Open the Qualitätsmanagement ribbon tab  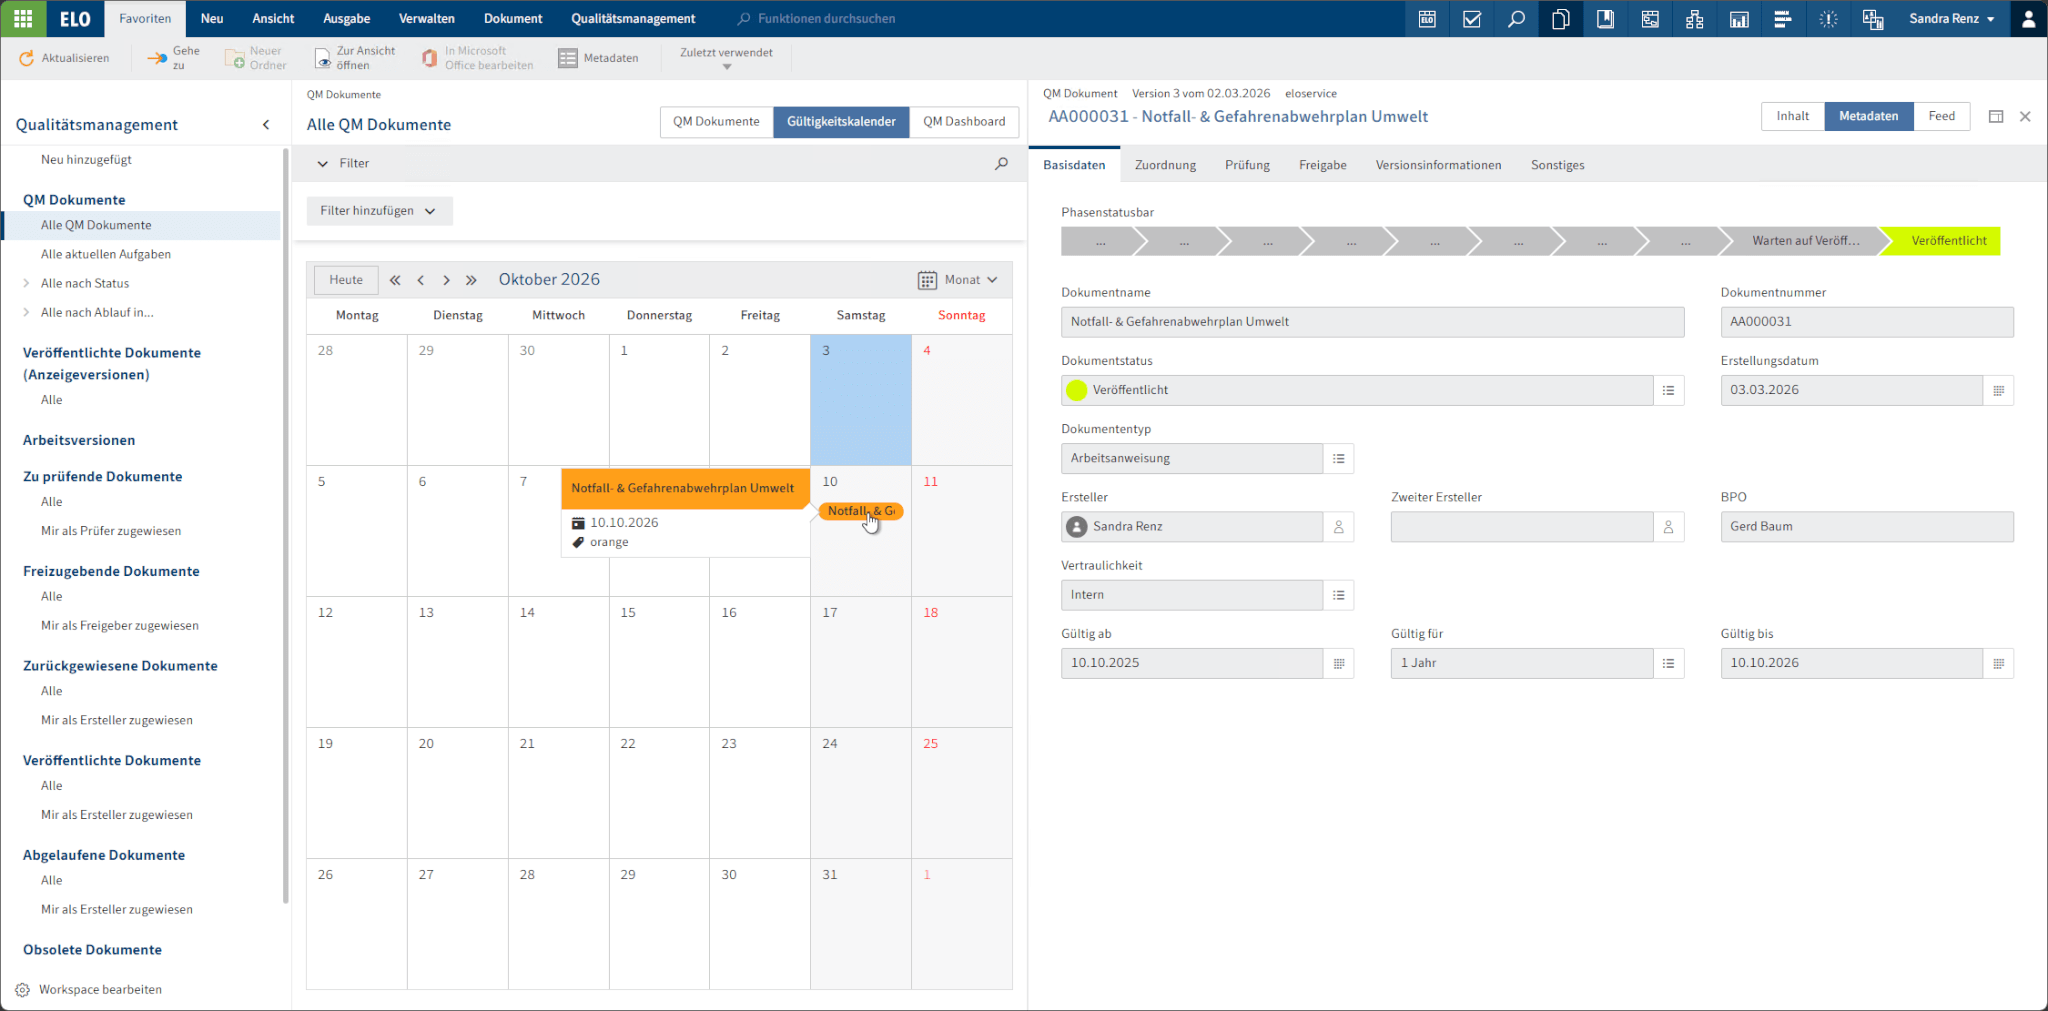[633, 19]
